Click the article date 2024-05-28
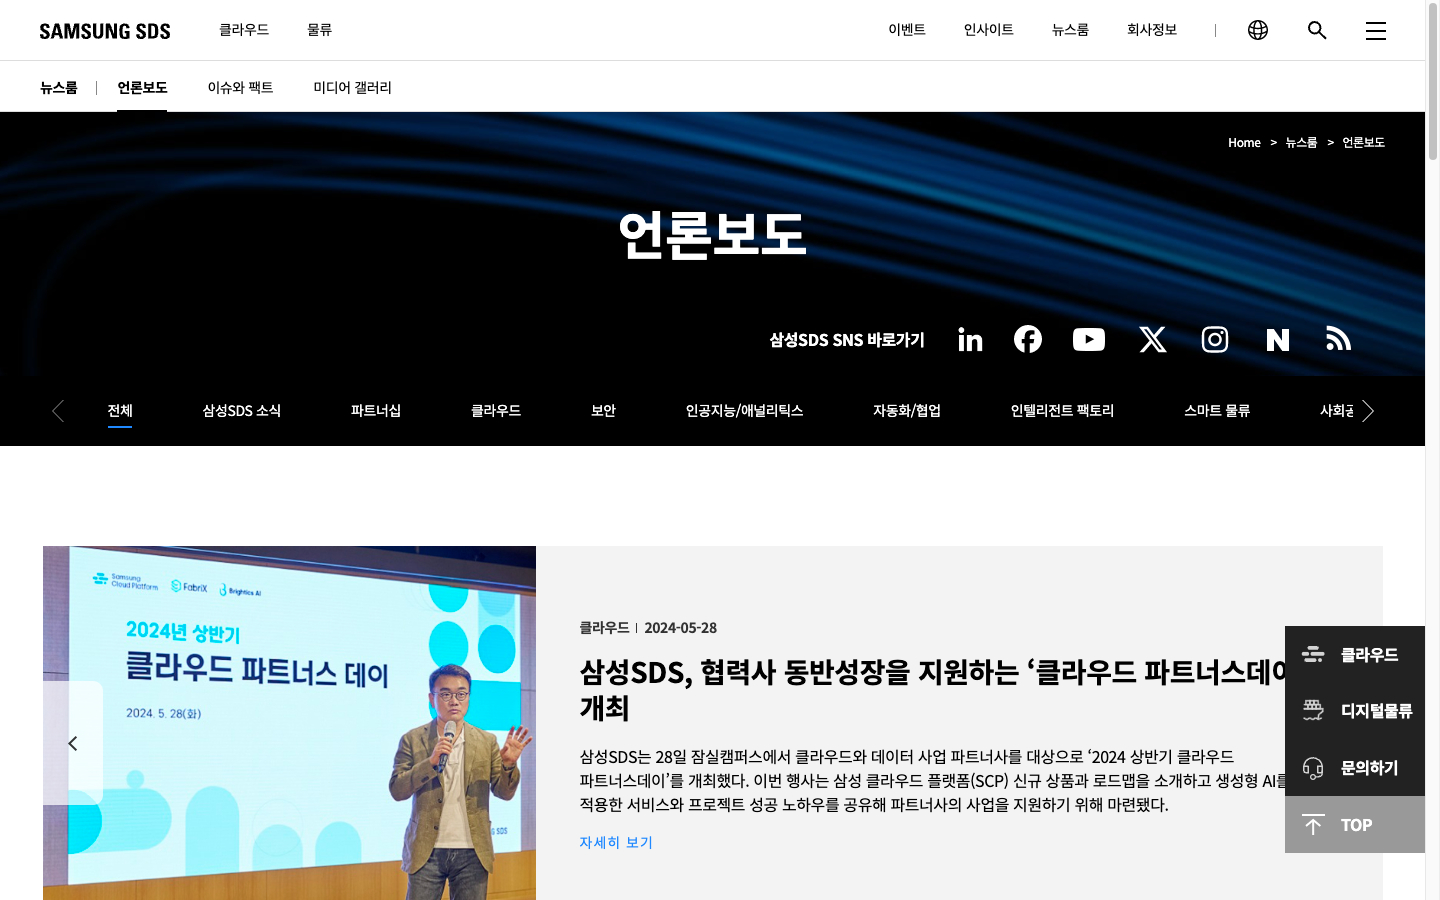This screenshot has width=1440, height=900. click(x=680, y=628)
